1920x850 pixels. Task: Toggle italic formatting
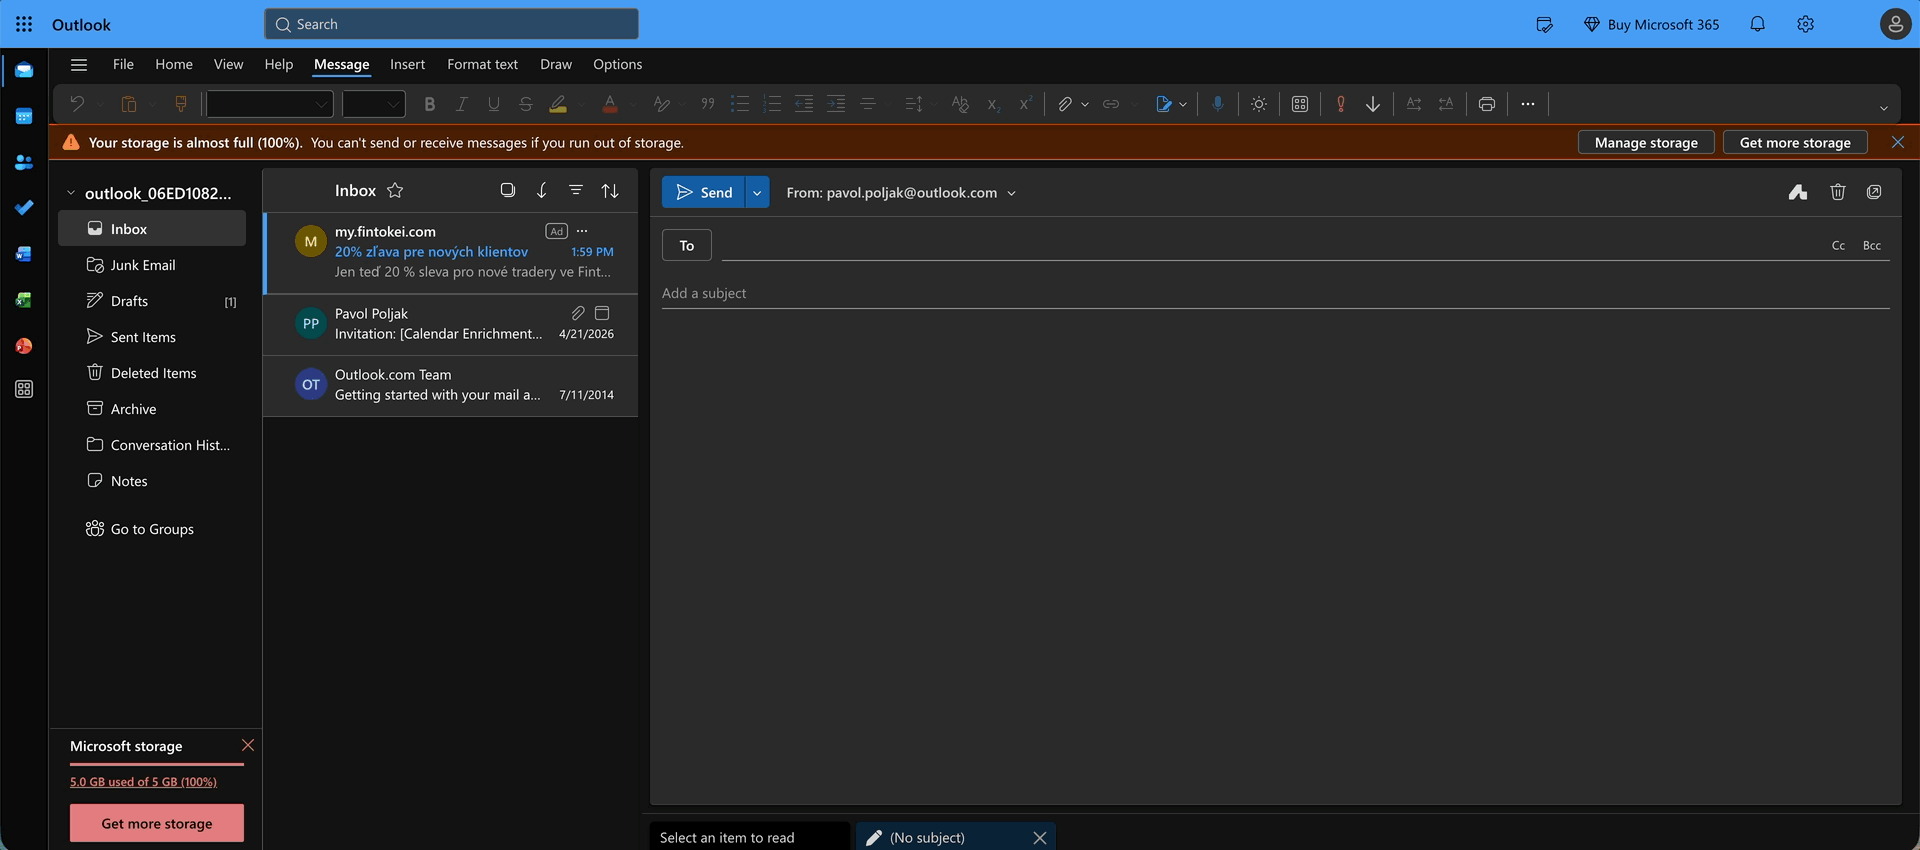(x=462, y=104)
